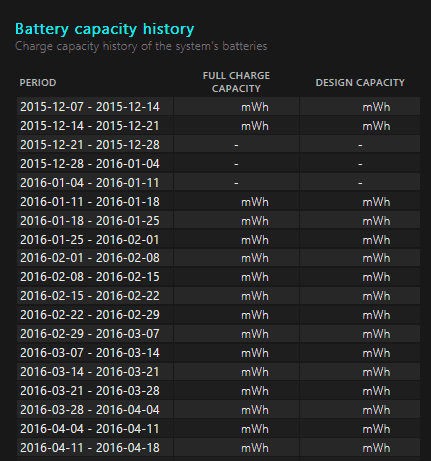Viewport: 431px width, 461px height.
Task: Click full charge mWh for 2015-12-07 row
Action: [x=255, y=107]
